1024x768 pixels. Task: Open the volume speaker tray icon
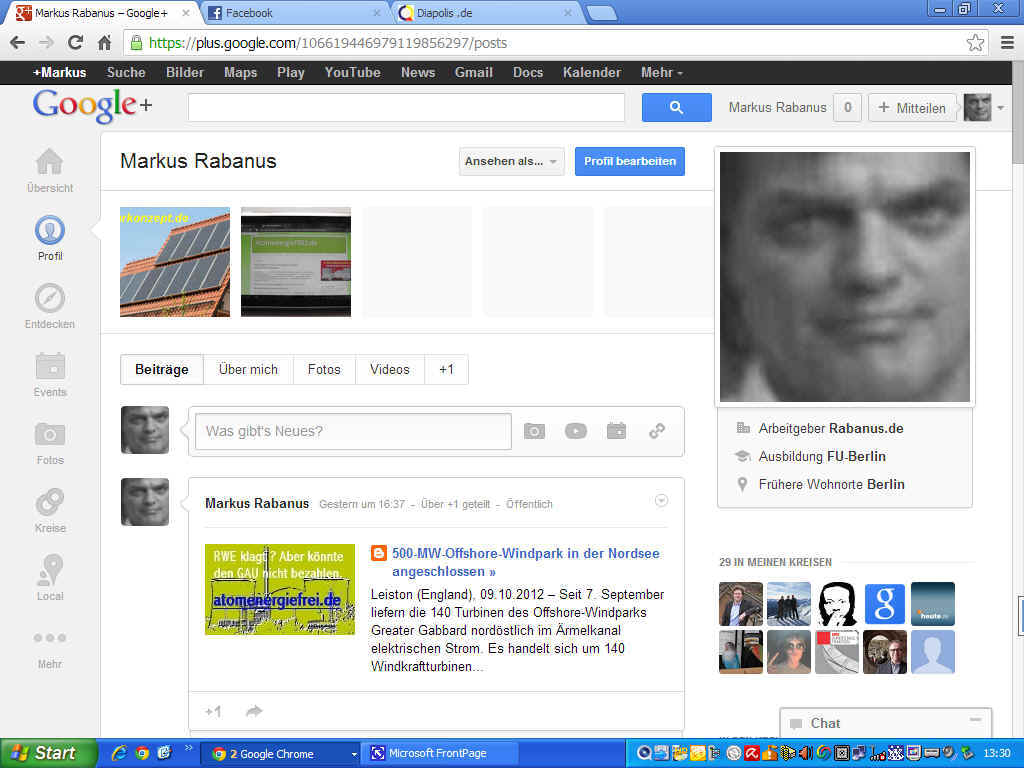pyautogui.click(x=805, y=753)
